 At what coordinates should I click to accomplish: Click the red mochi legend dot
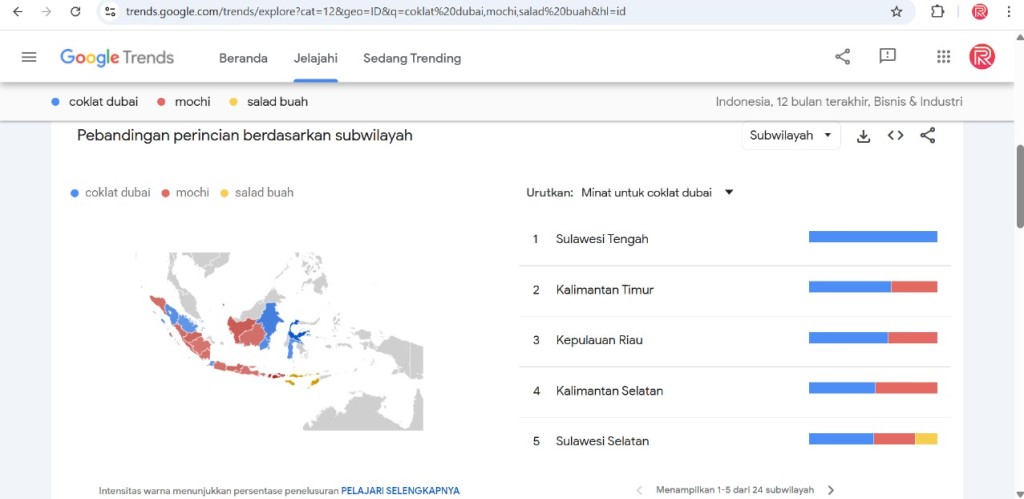coord(165,193)
